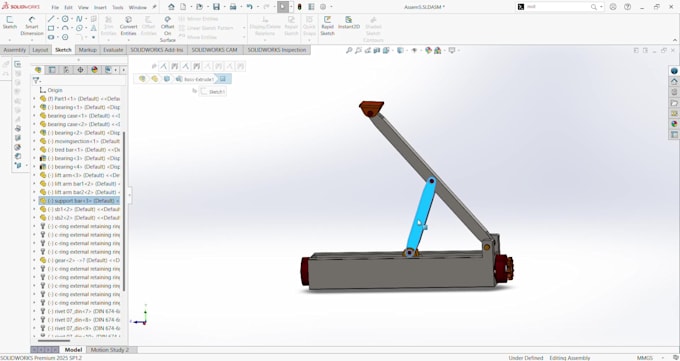Click Zoom to Area in heads-up toolbar
680x361 pixels.
click(x=358, y=50)
